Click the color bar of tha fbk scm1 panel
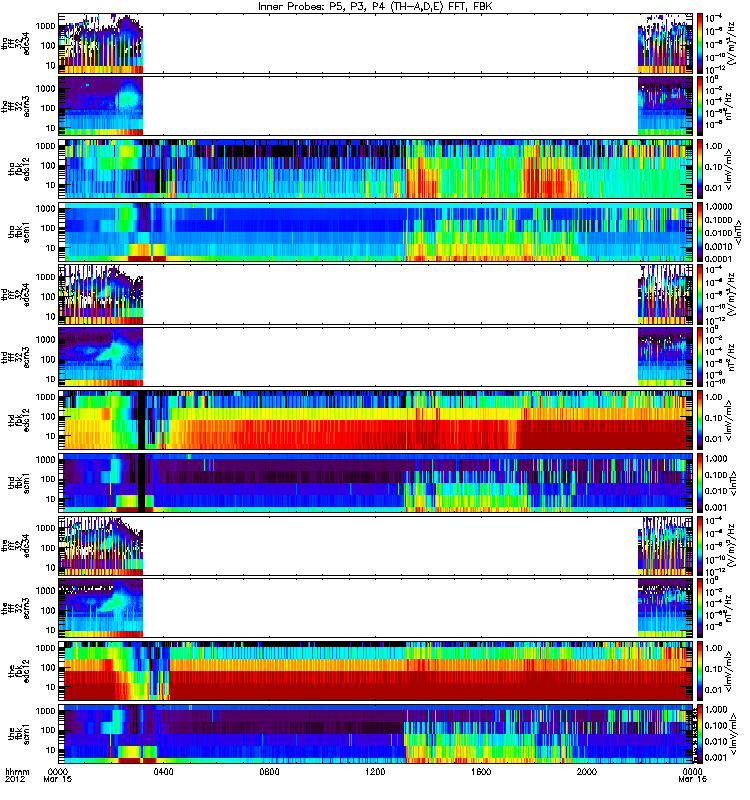This screenshot has width=750, height=800. point(700,232)
